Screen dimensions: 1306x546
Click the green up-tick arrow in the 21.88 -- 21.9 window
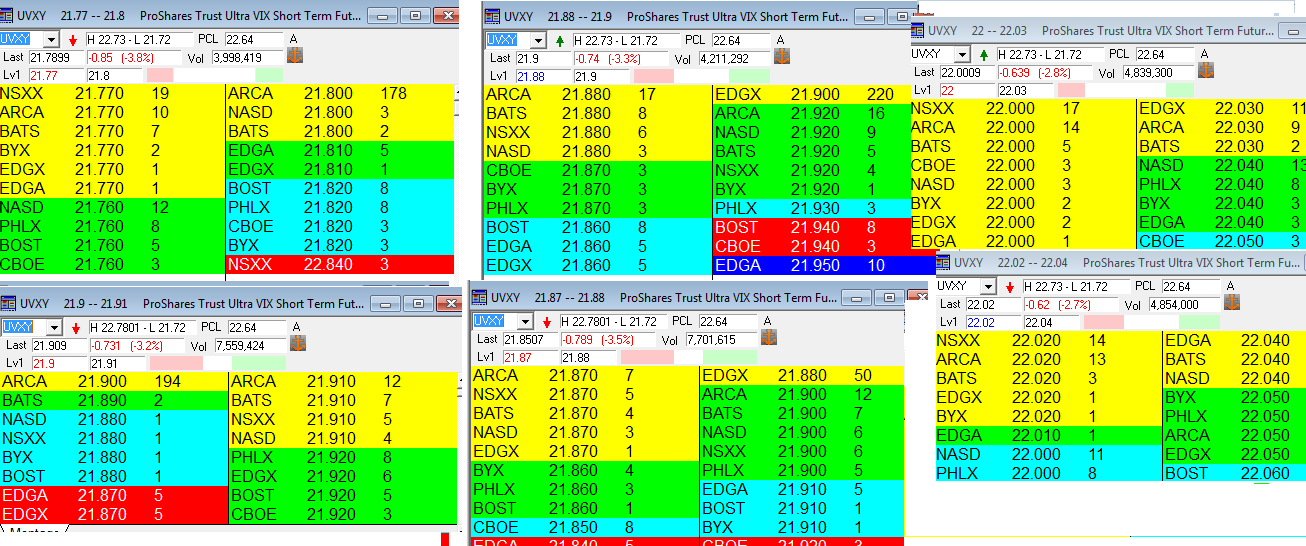pyautogui.click(x=559, y=40)
